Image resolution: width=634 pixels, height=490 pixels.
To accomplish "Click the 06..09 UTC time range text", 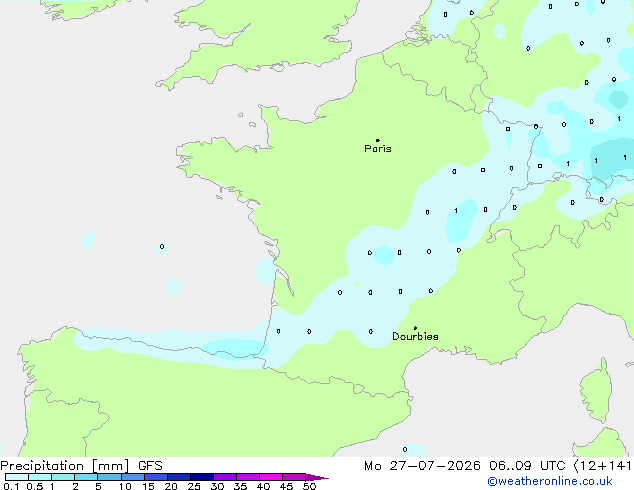I will point(527,466).
